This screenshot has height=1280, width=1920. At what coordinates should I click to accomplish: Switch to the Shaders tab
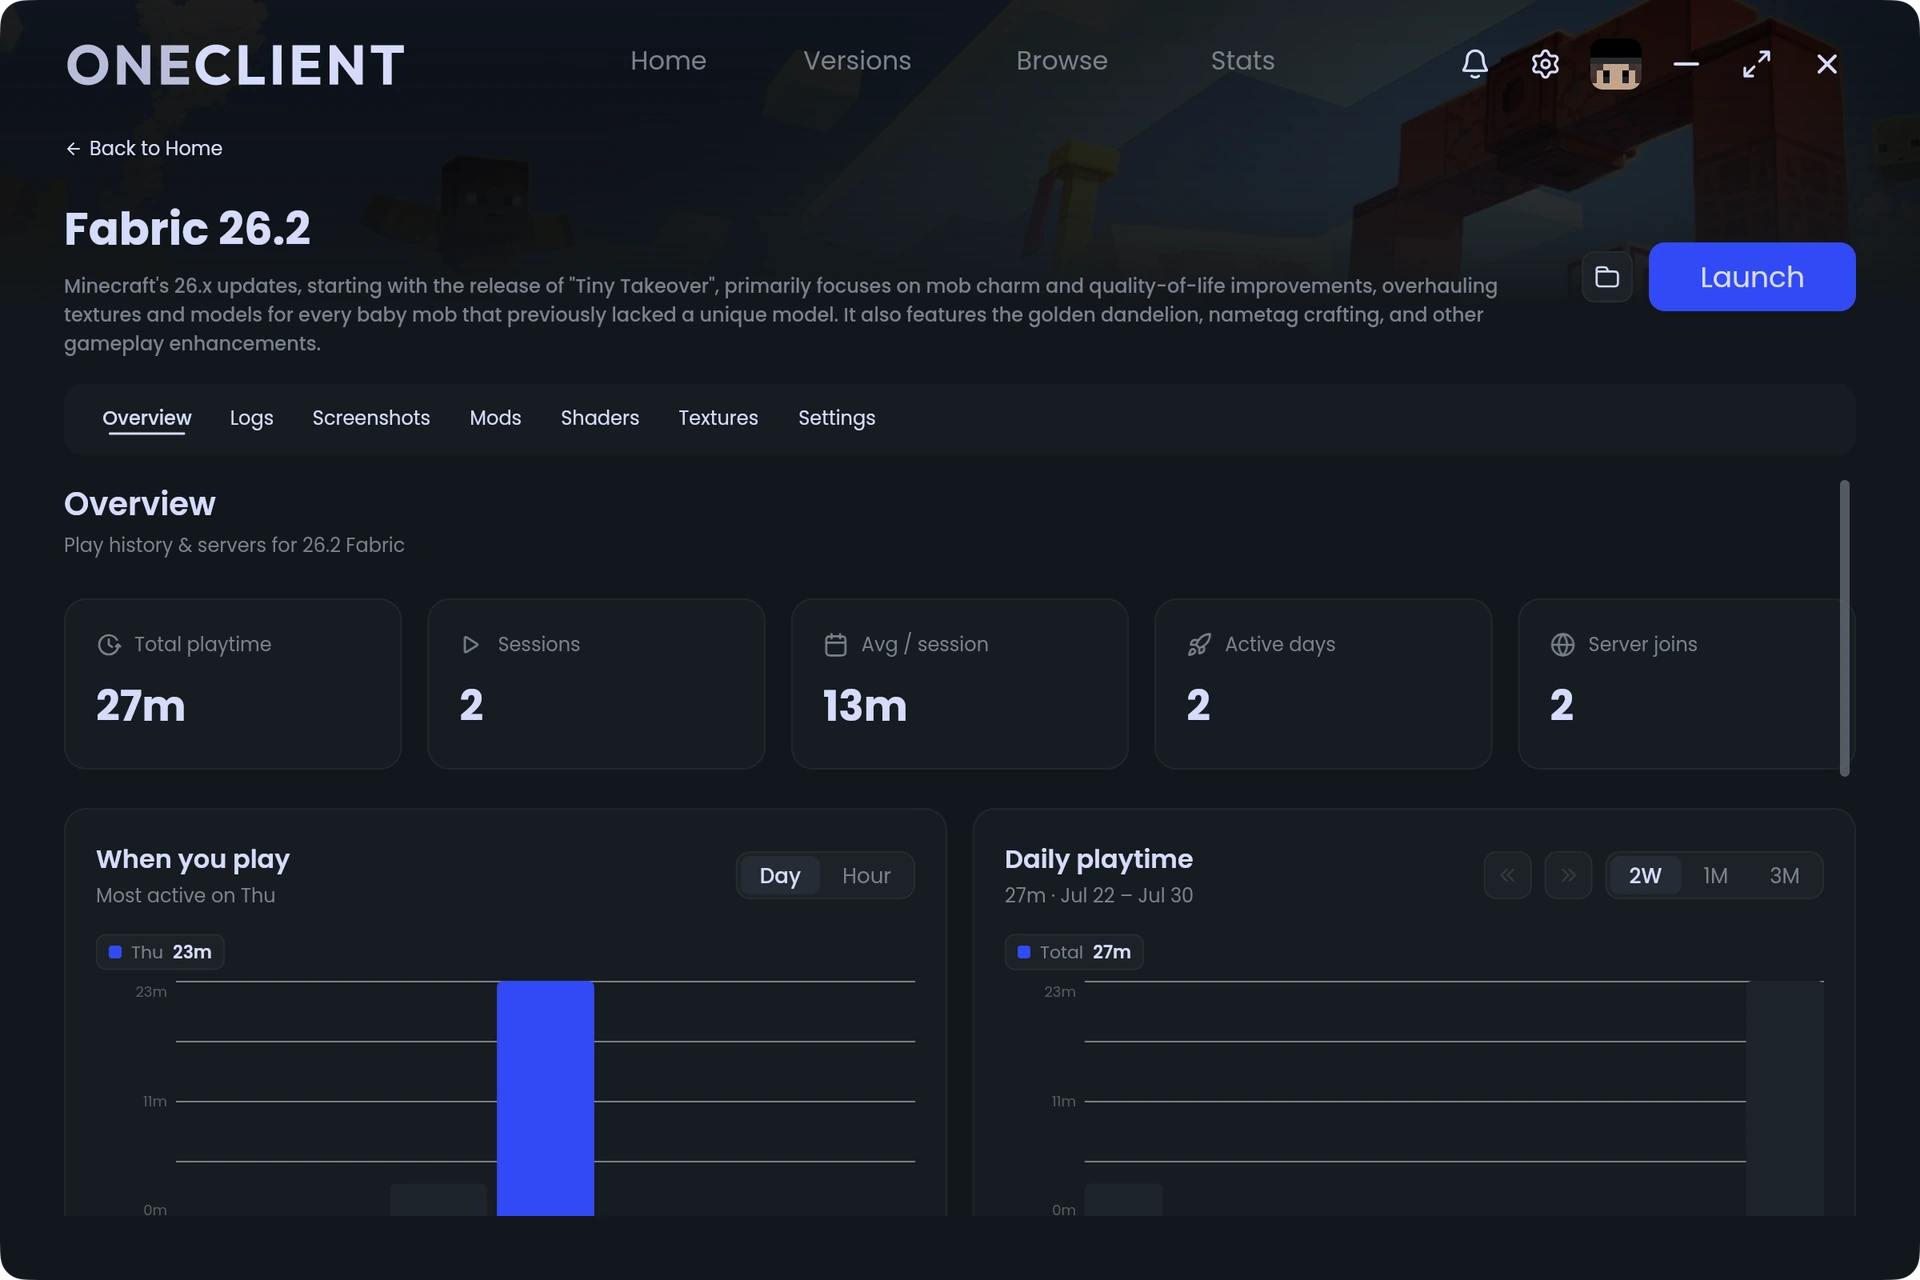click(600, 418)
